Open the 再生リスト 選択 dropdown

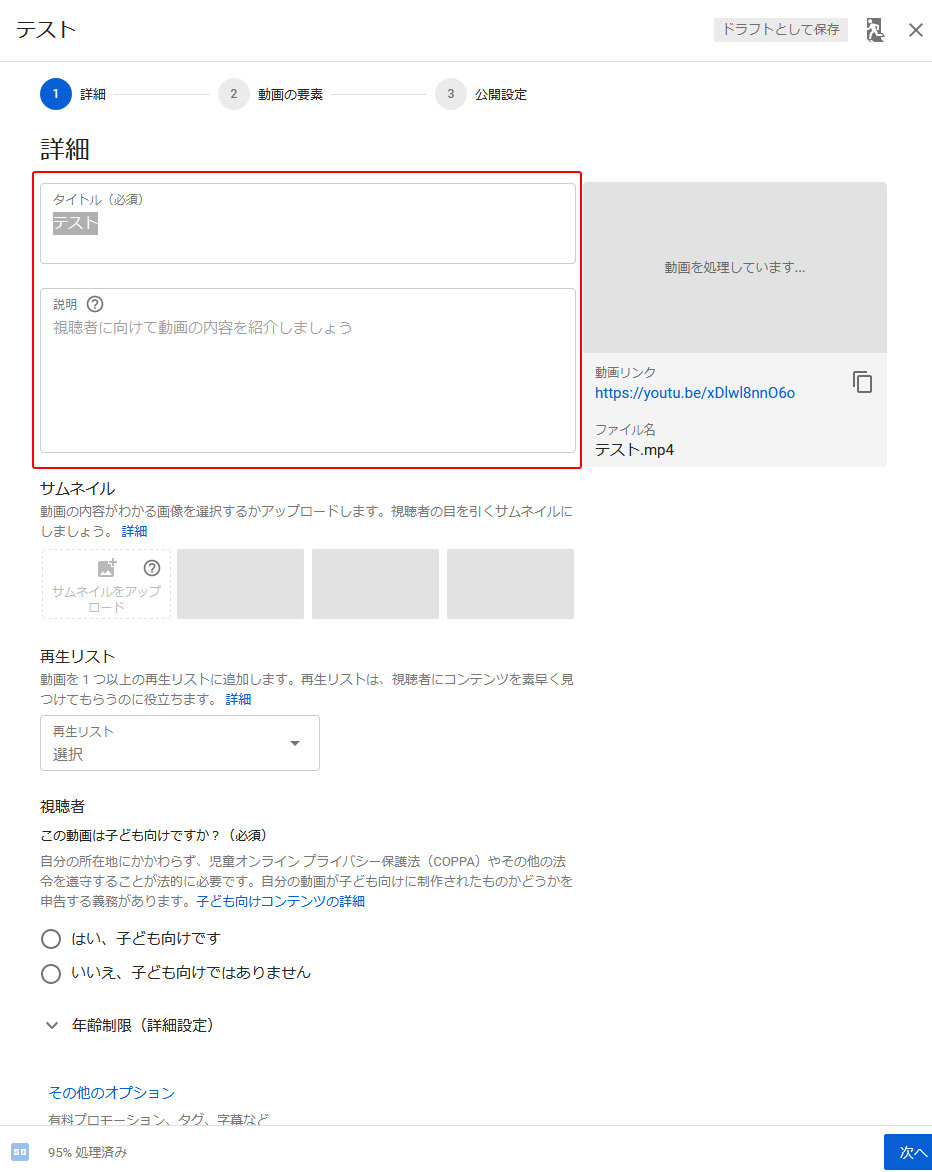tap(179, 743)
